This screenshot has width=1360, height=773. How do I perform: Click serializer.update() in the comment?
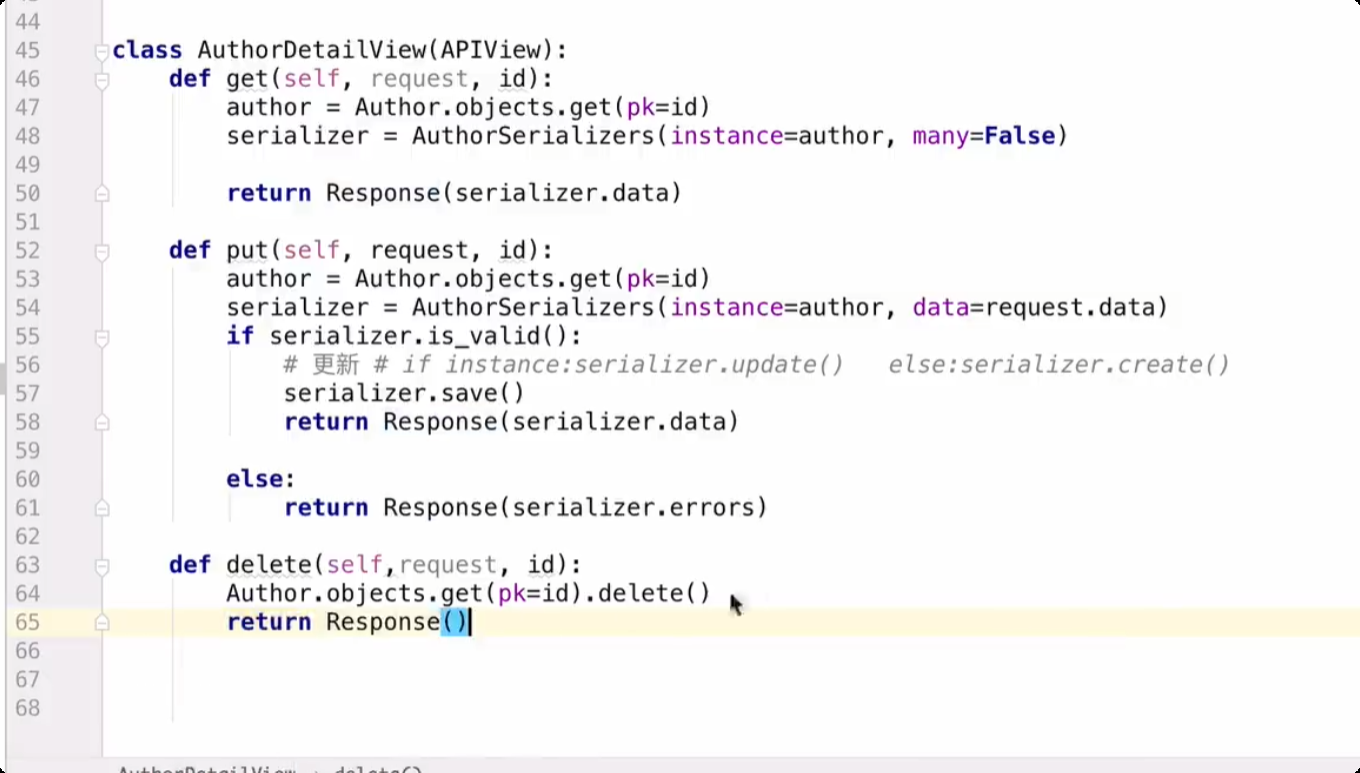709,365
